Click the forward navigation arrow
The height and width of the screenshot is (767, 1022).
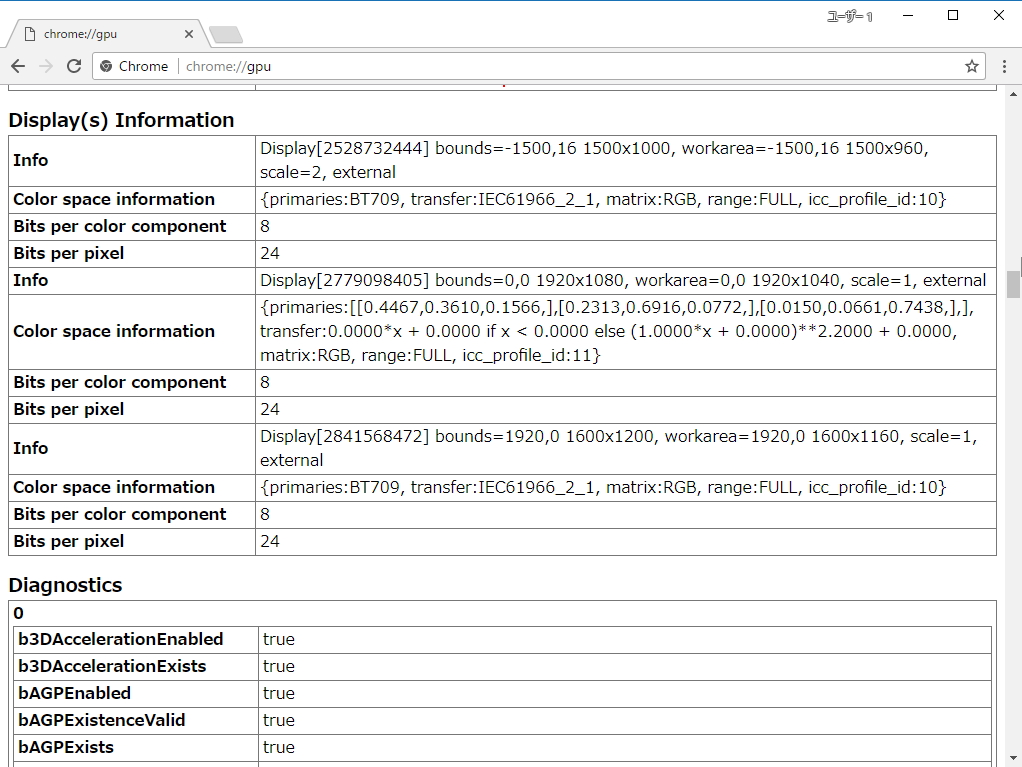pos(46,66)
